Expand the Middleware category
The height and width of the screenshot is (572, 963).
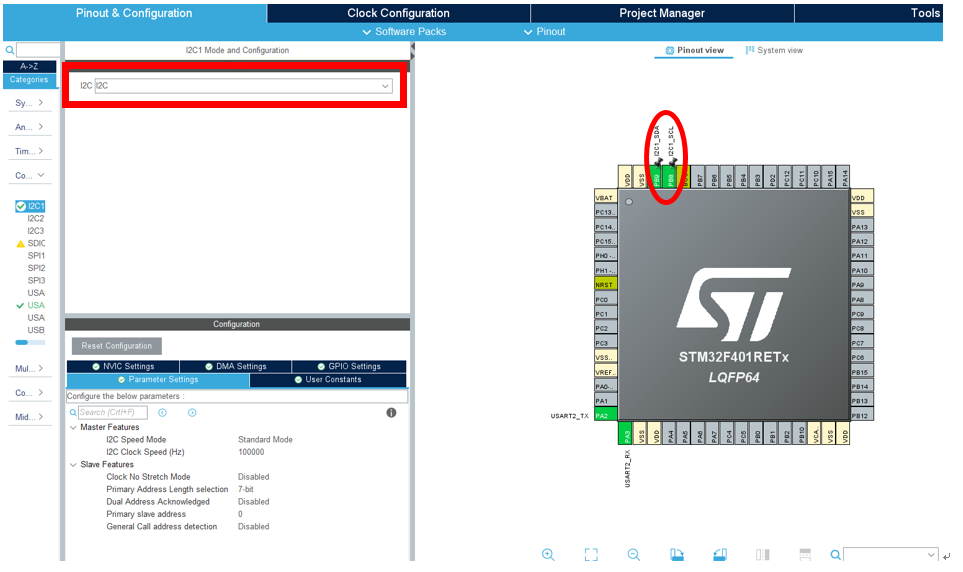tap(29, 416)
